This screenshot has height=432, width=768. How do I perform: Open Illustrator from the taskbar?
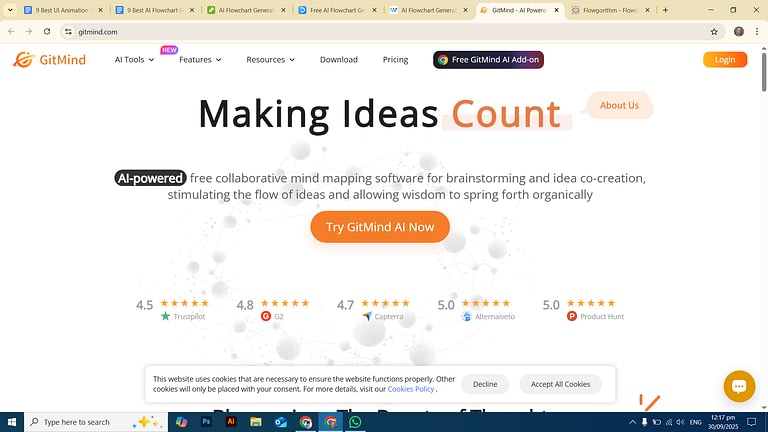[231, 422]
